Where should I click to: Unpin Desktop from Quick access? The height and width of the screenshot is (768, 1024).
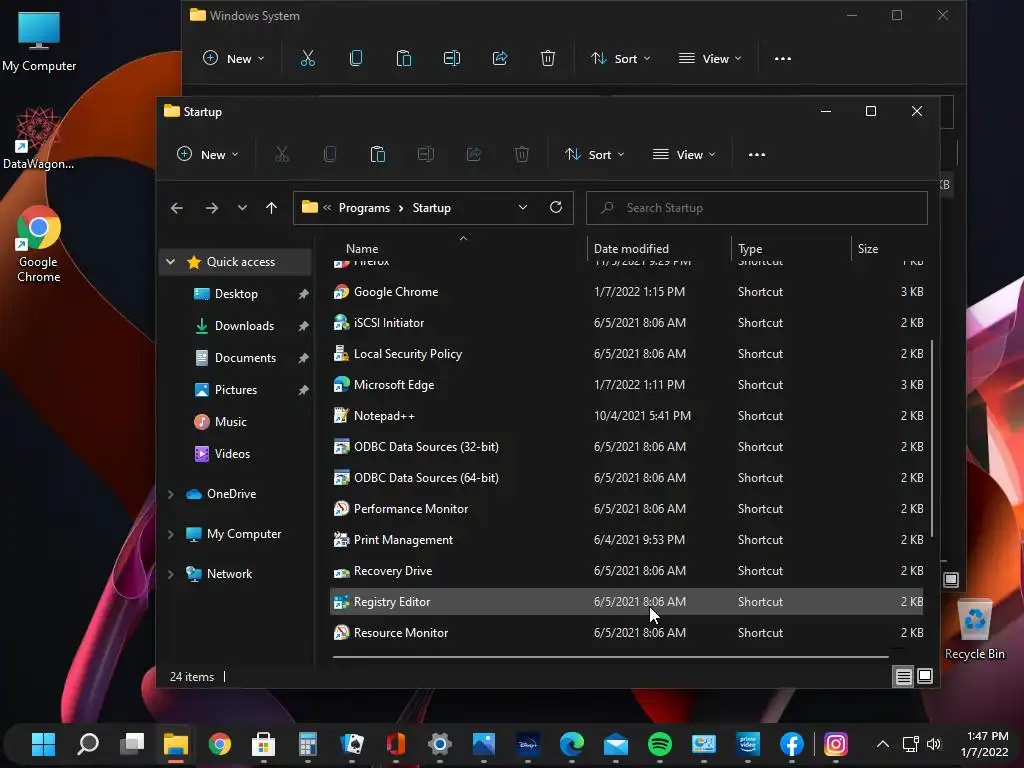coord(303,295)
